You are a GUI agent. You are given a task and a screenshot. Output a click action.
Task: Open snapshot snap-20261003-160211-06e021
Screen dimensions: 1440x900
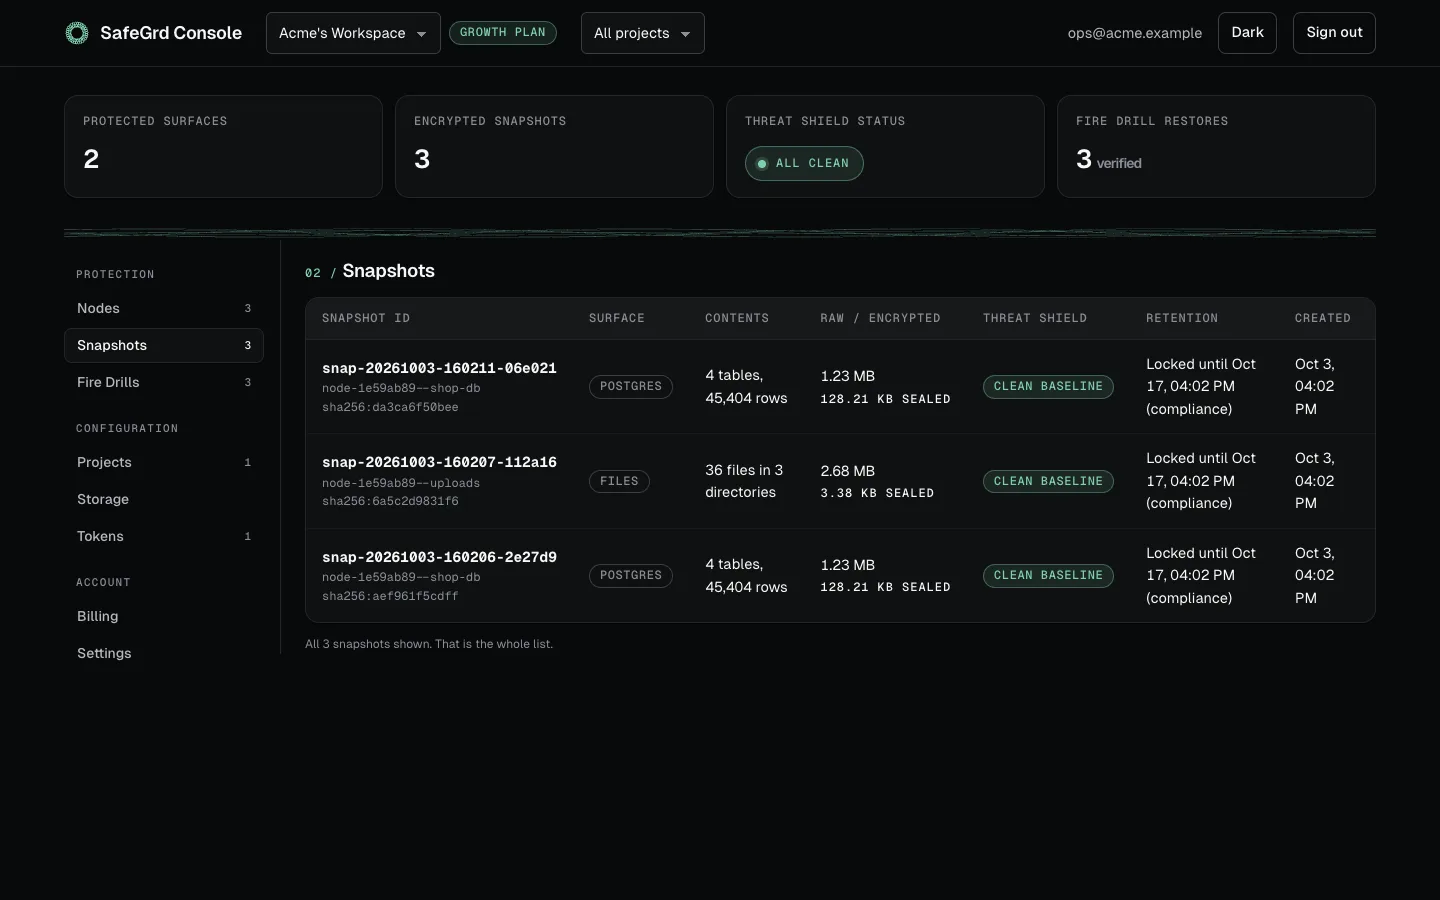439,368
